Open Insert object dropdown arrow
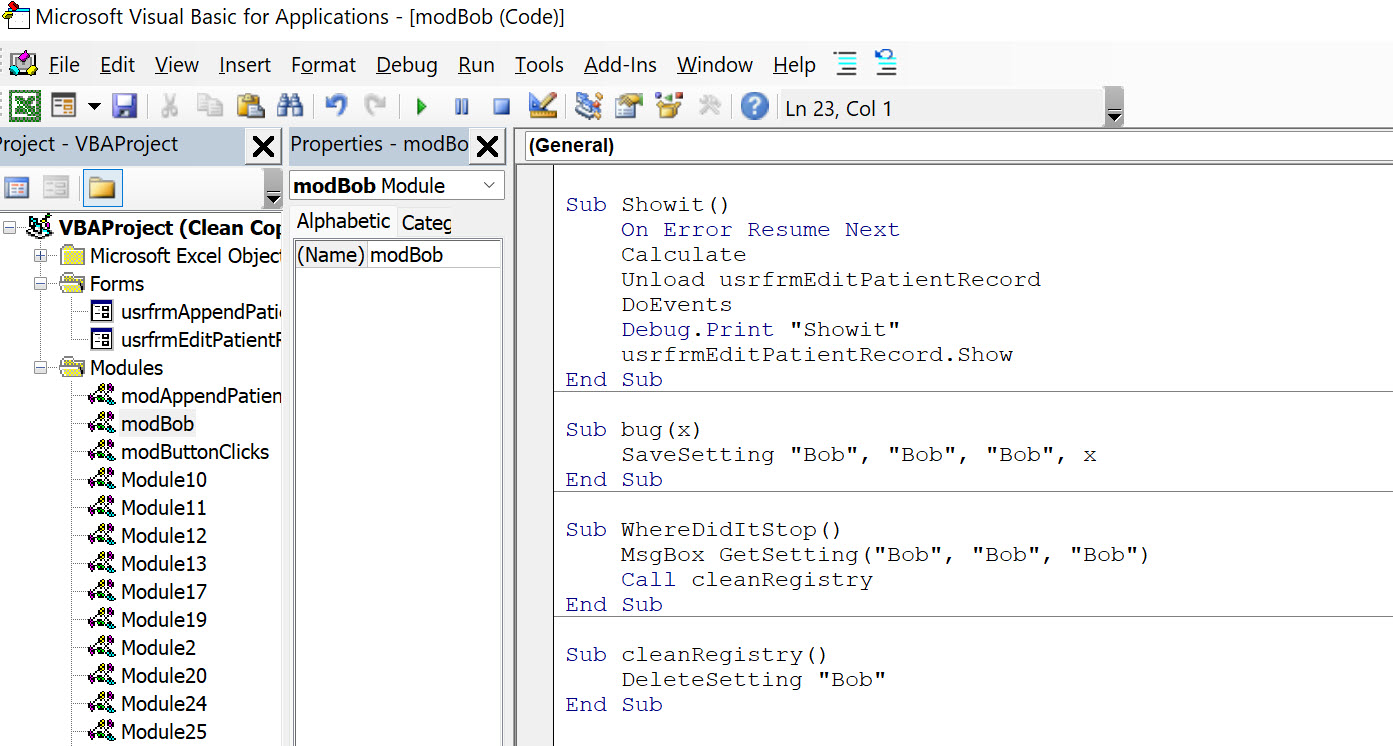Screen dimensions: 1393x746 click(x=94, y=106)
